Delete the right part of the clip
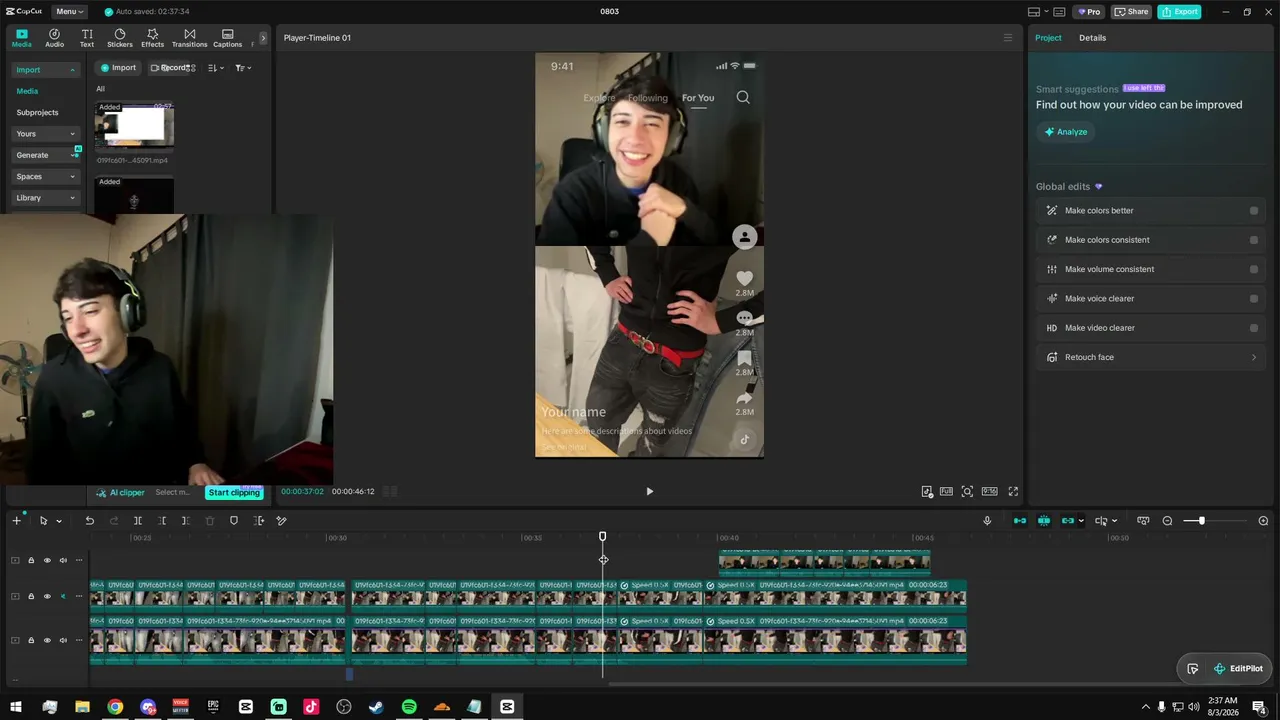 pyautogui.click(x=186, y=521)
